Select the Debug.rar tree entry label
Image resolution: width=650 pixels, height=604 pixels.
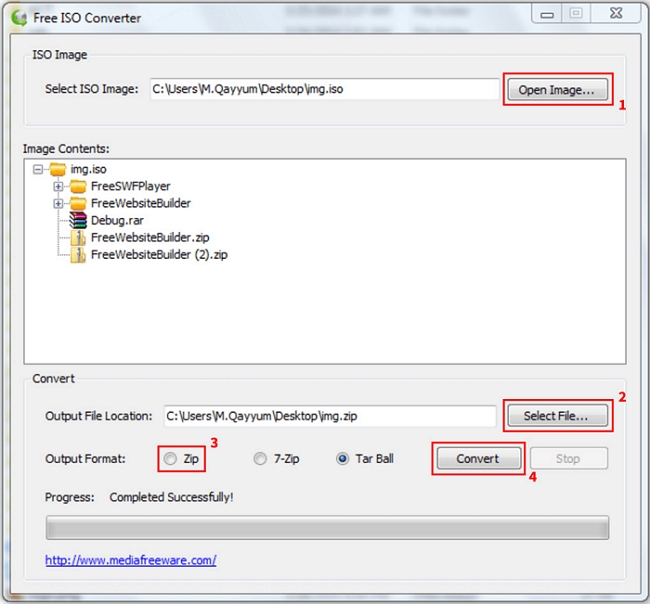click(115, 220)
